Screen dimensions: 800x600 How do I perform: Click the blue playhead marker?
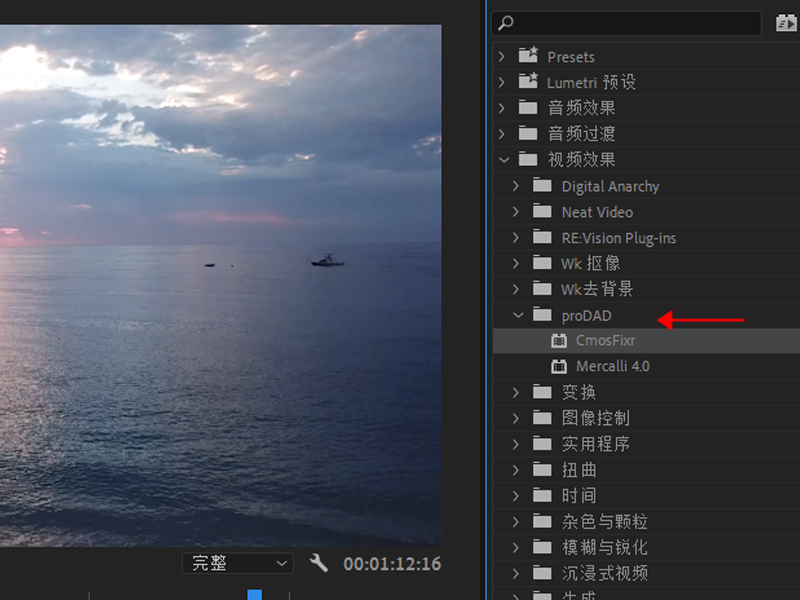coord(255,595)
